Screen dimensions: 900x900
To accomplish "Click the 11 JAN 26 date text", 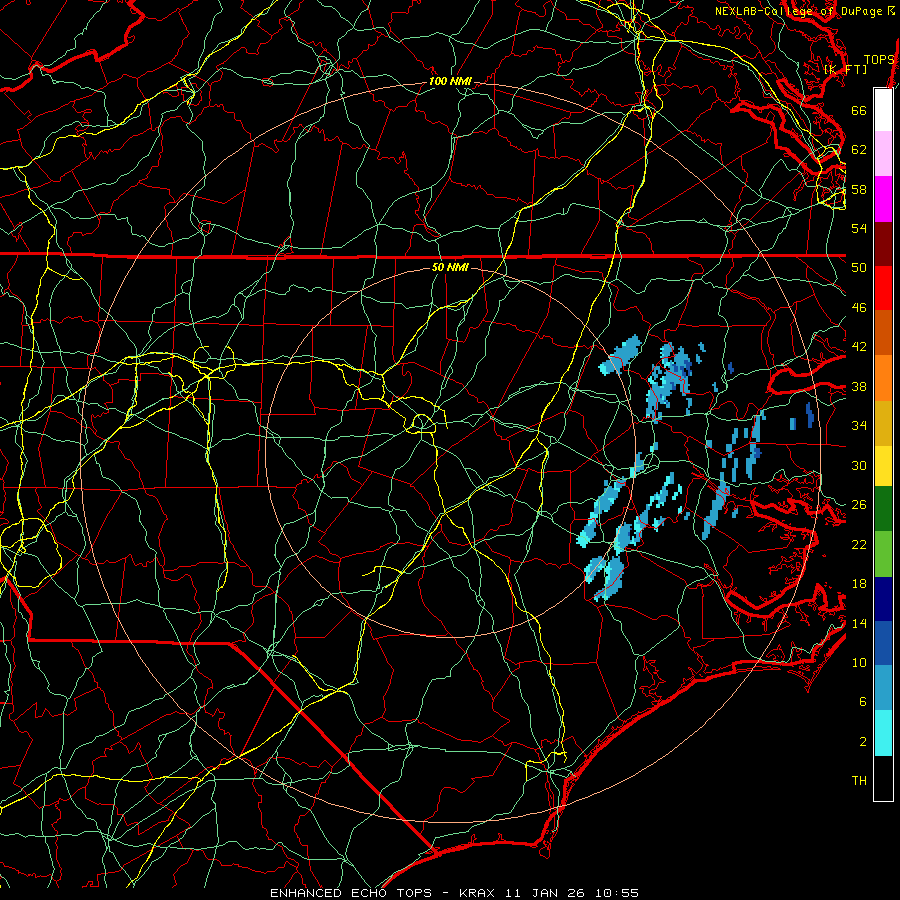I will pyautogui.click(x=545, y=893).
